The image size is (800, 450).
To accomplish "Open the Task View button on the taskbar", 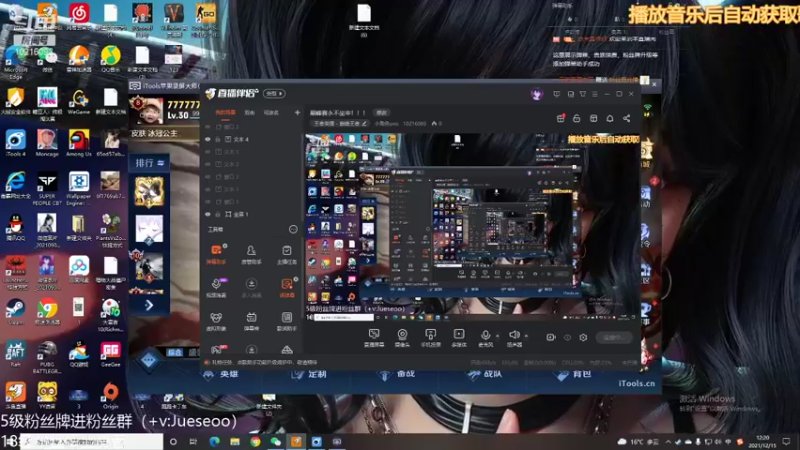I will 193,442.
